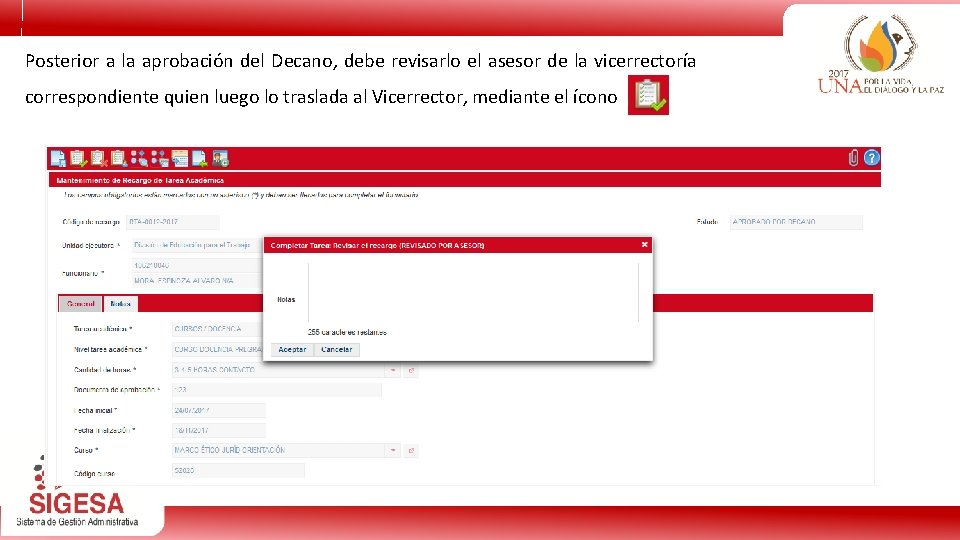
Task: Open help with the question mark icon
Action: [x=871, y=158]
